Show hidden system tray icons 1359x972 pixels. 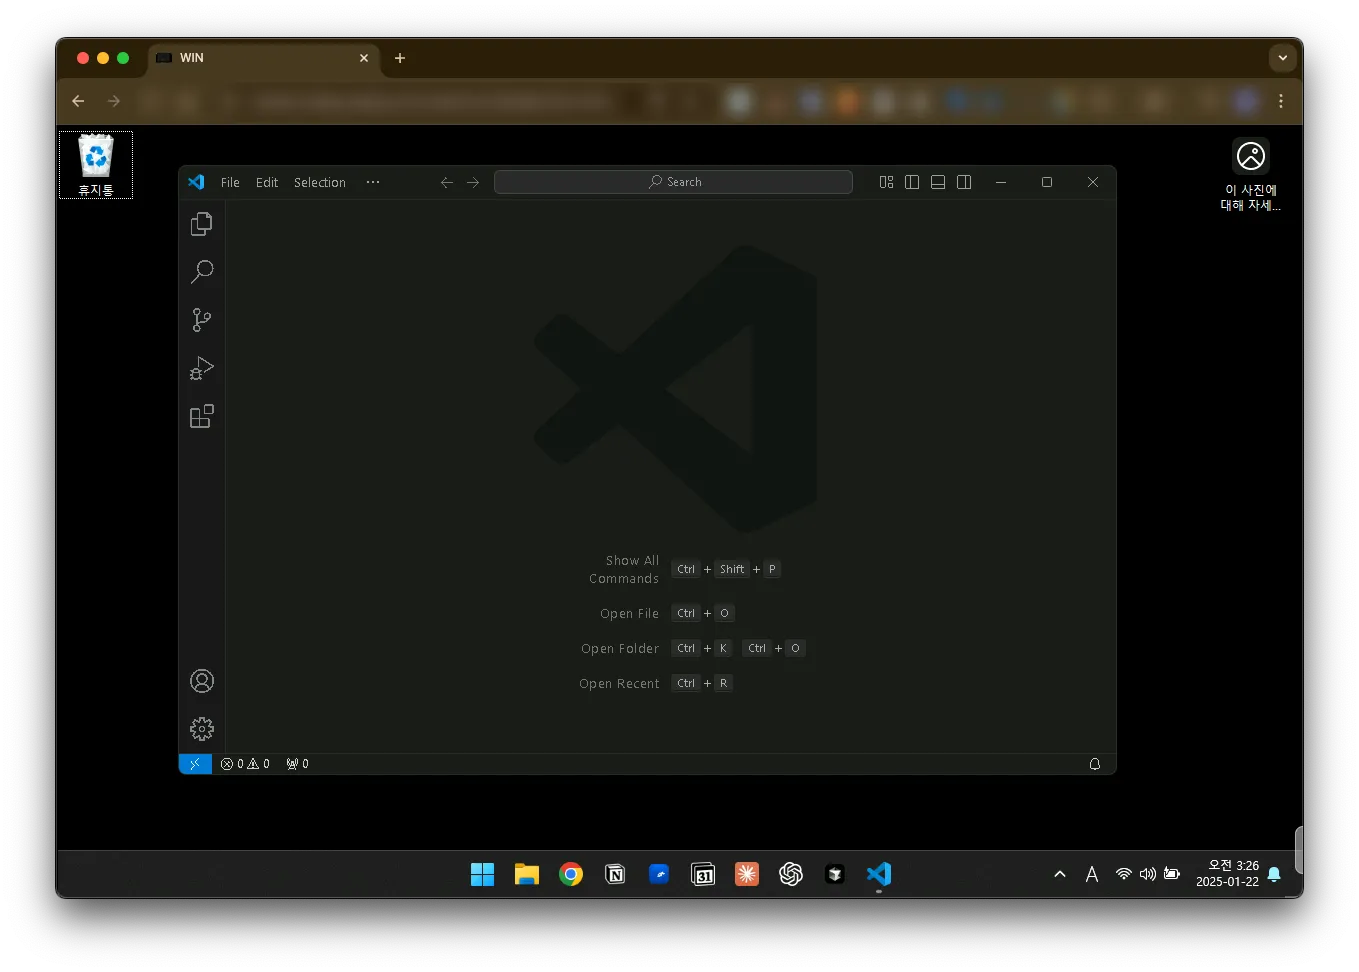(1060, 875)
